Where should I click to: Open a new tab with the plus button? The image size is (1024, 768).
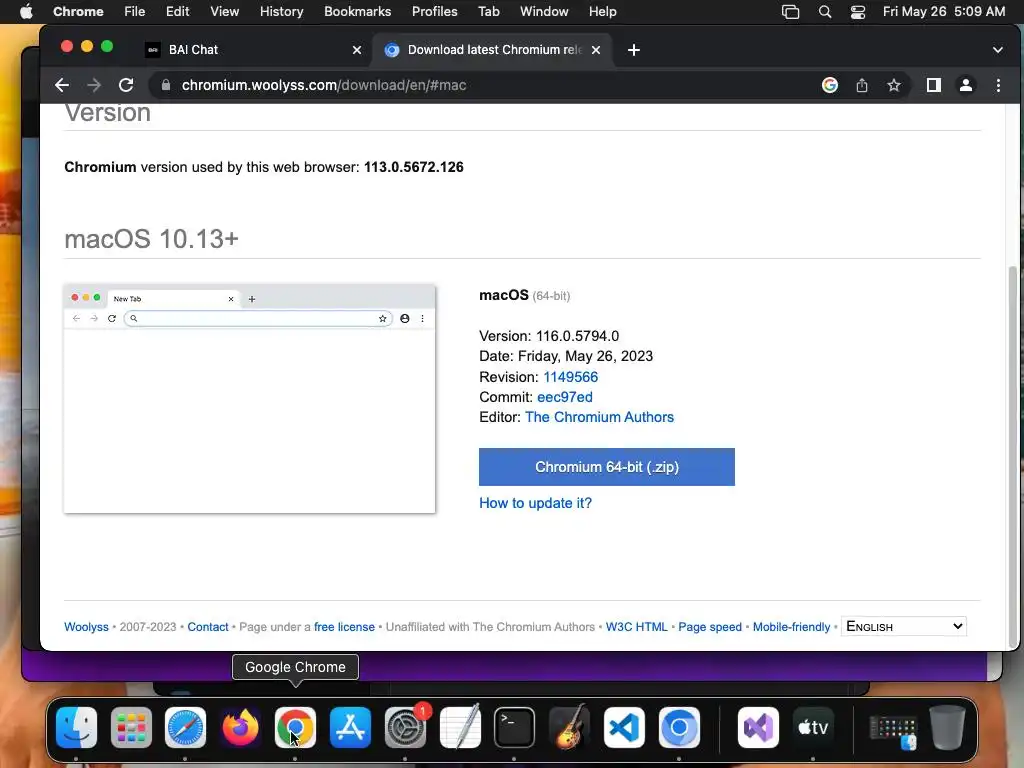[x=633, y=50]
